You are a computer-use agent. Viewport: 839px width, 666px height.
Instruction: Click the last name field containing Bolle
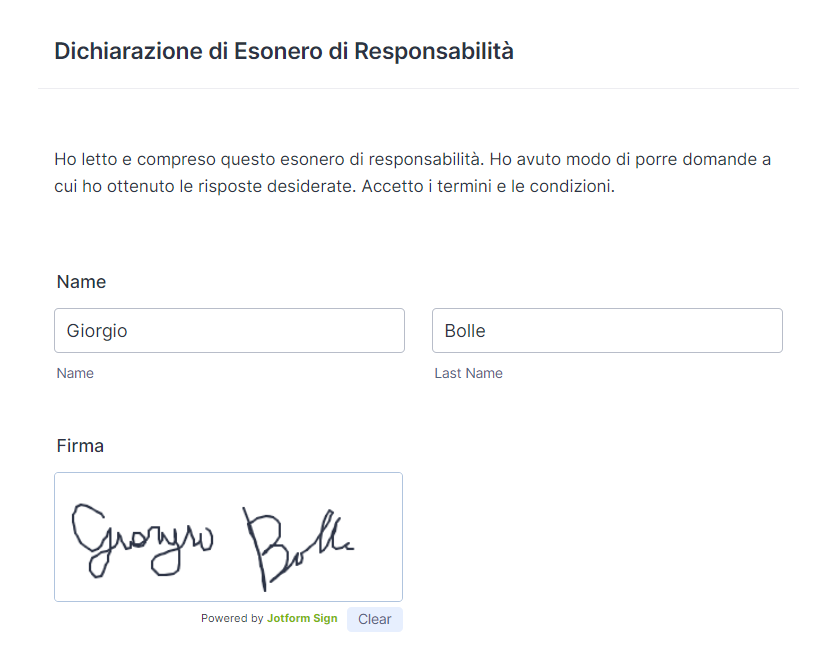[x=607, y=331]
